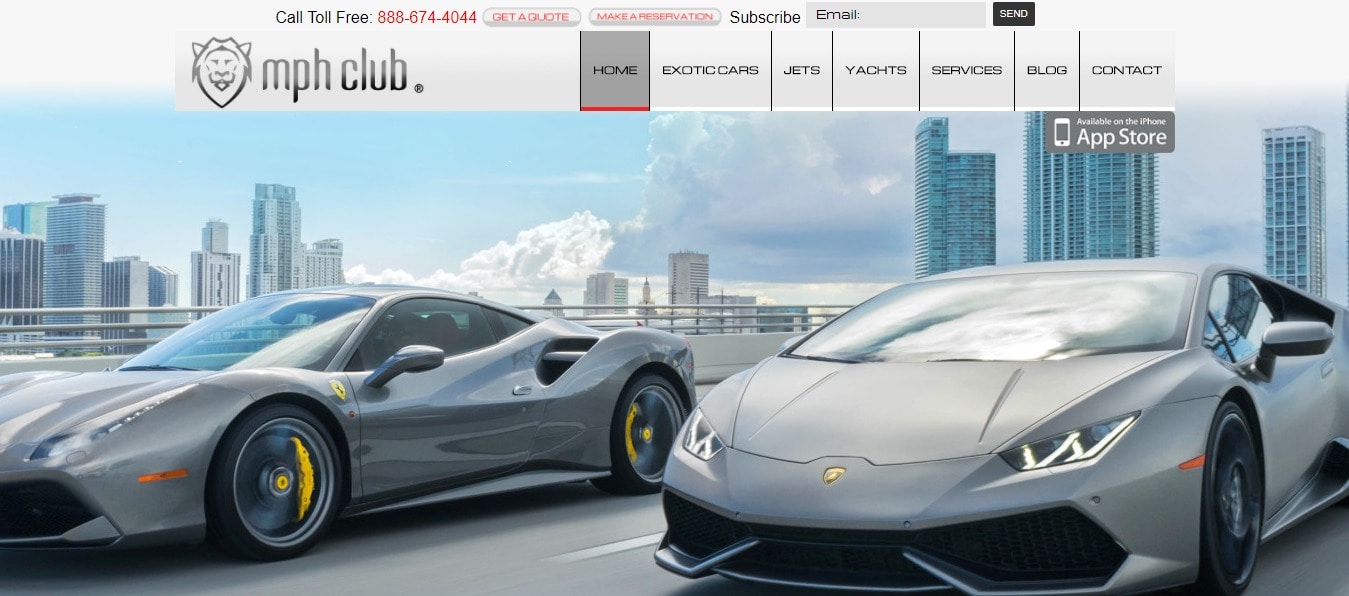Image resolution: width=1349 pixels, height=596 pixels.
Task: Open the Contact page
Action: click(1127, 70)
